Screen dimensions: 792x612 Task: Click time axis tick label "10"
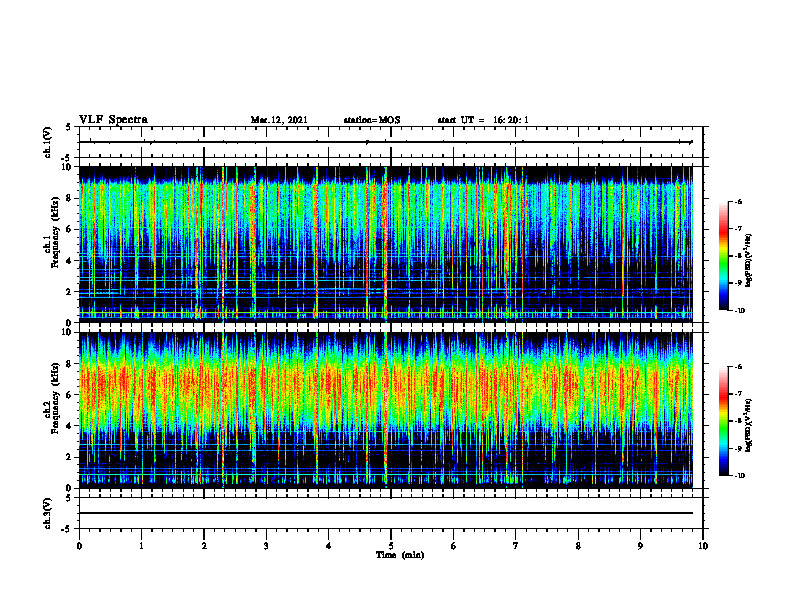[703, 546]
